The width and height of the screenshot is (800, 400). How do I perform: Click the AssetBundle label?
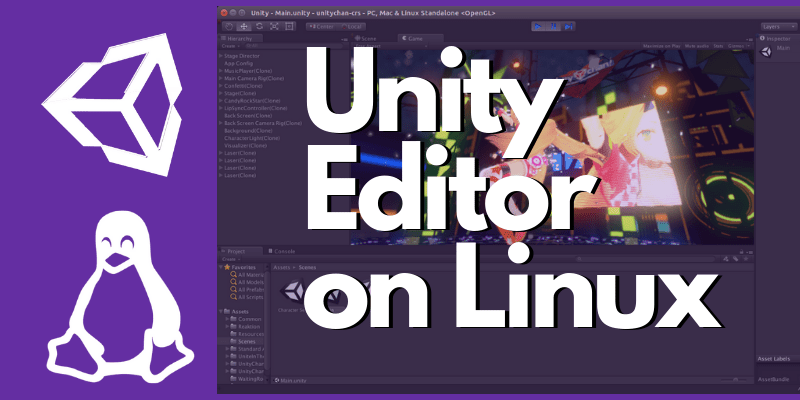point(771,380)
